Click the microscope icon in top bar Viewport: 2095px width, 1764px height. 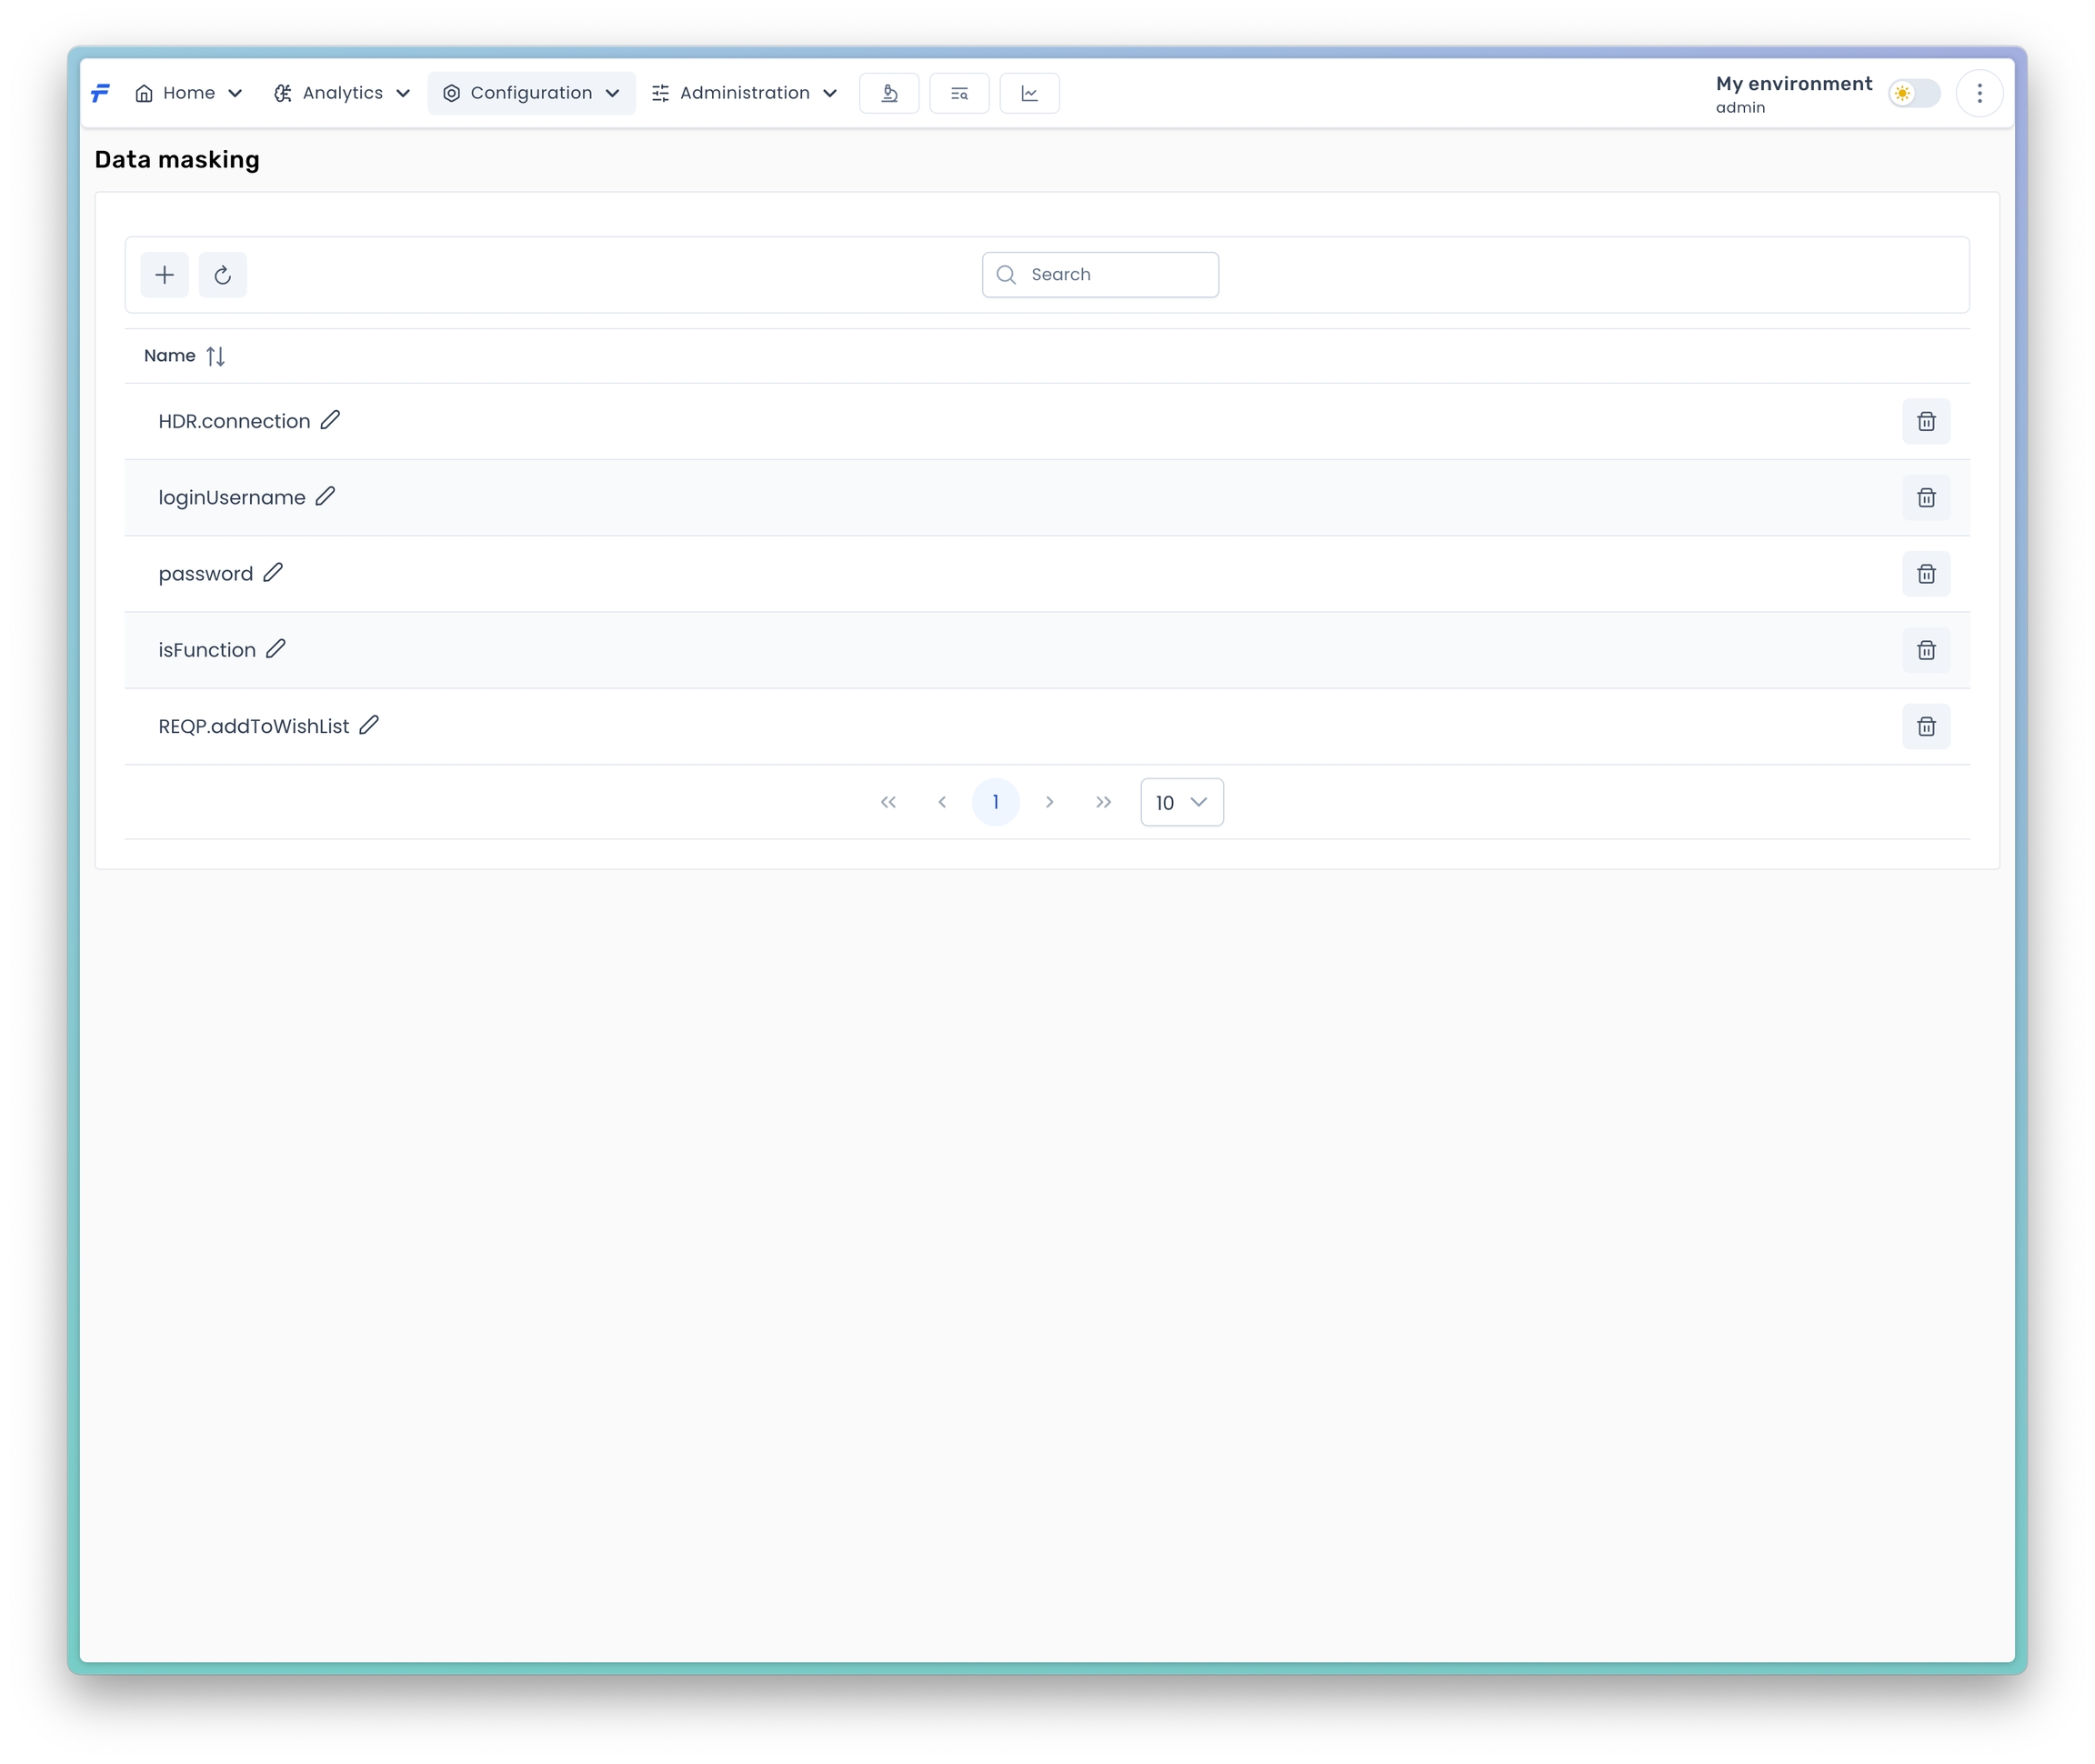[888, 93]
